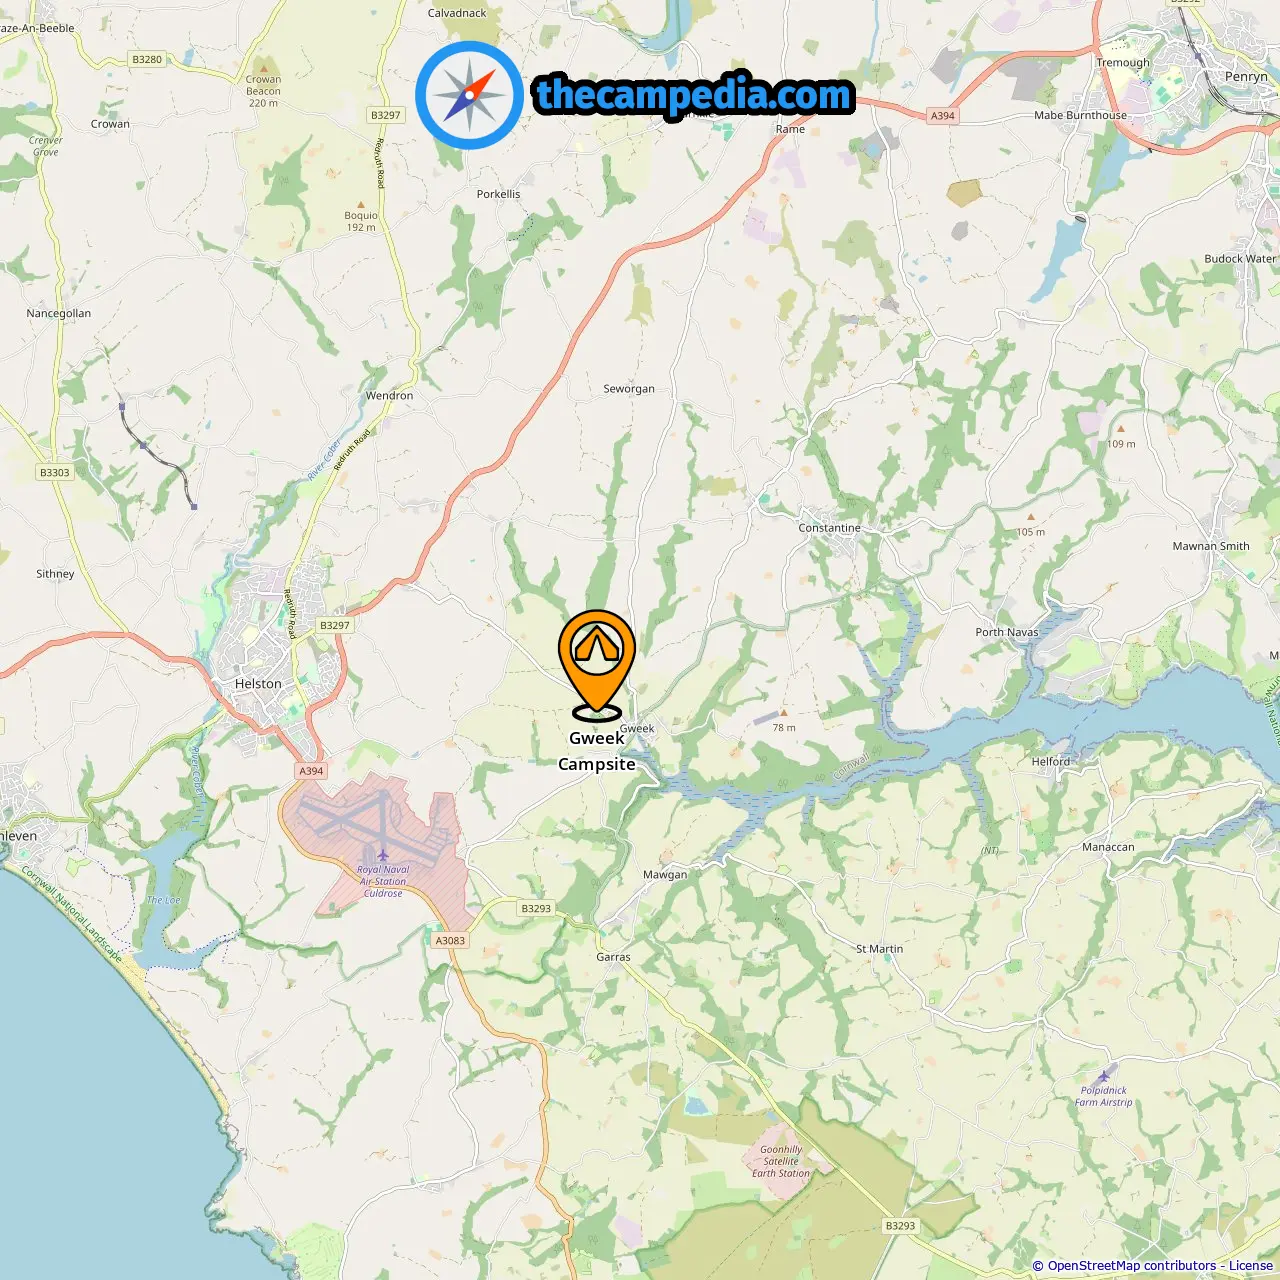Click the Mawgan village label
Viewport: 1280px width, 1280px height.
tap(665, 875)
